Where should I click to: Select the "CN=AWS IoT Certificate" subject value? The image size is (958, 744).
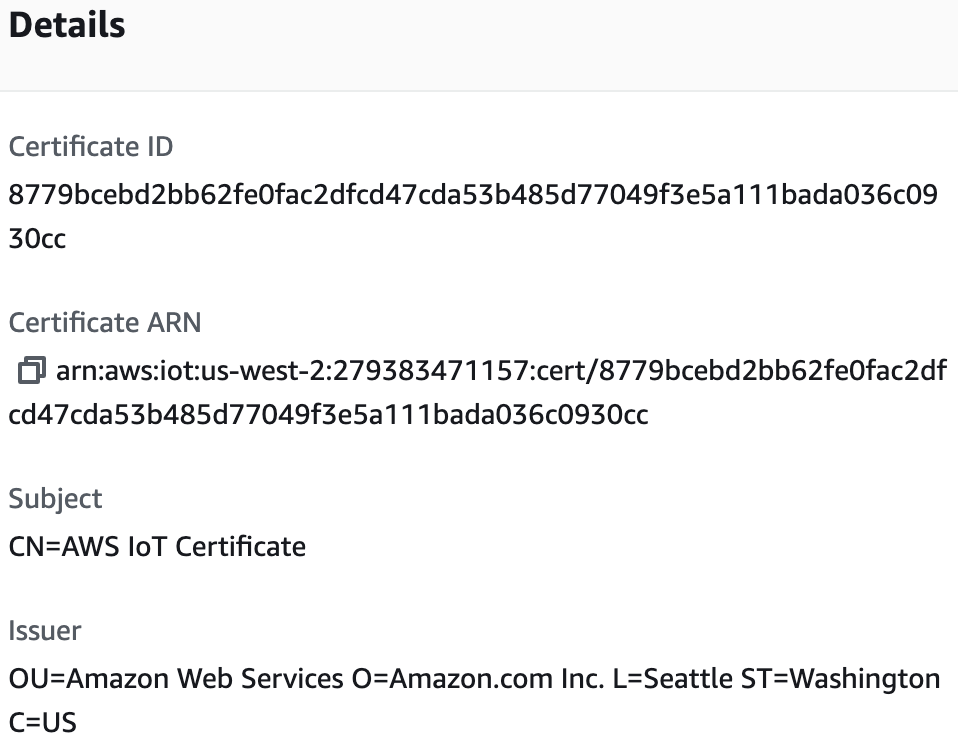coord(157,546)
